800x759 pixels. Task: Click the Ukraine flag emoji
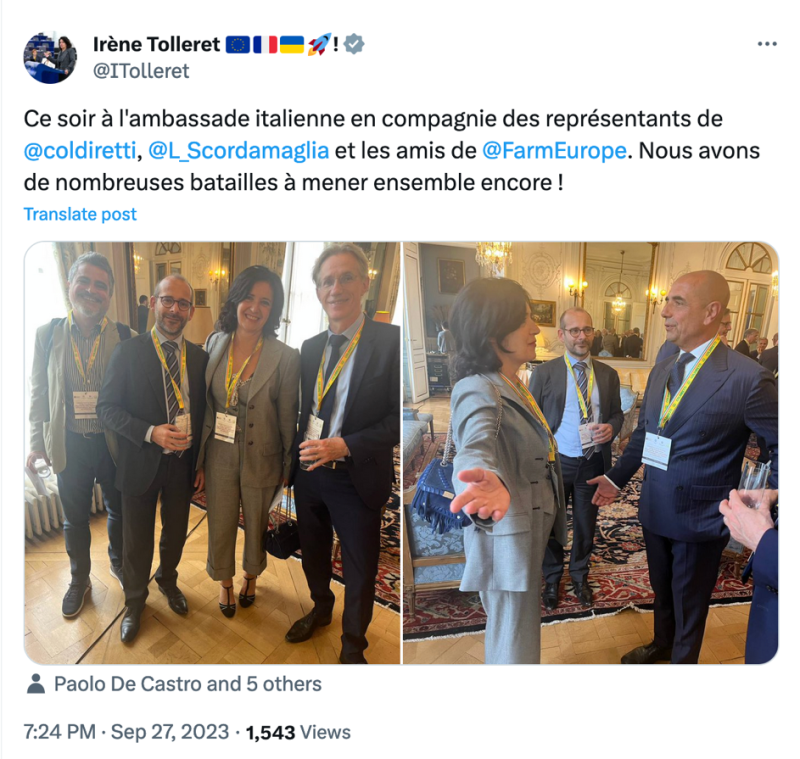pyautogui.click(x=292, y=44)
